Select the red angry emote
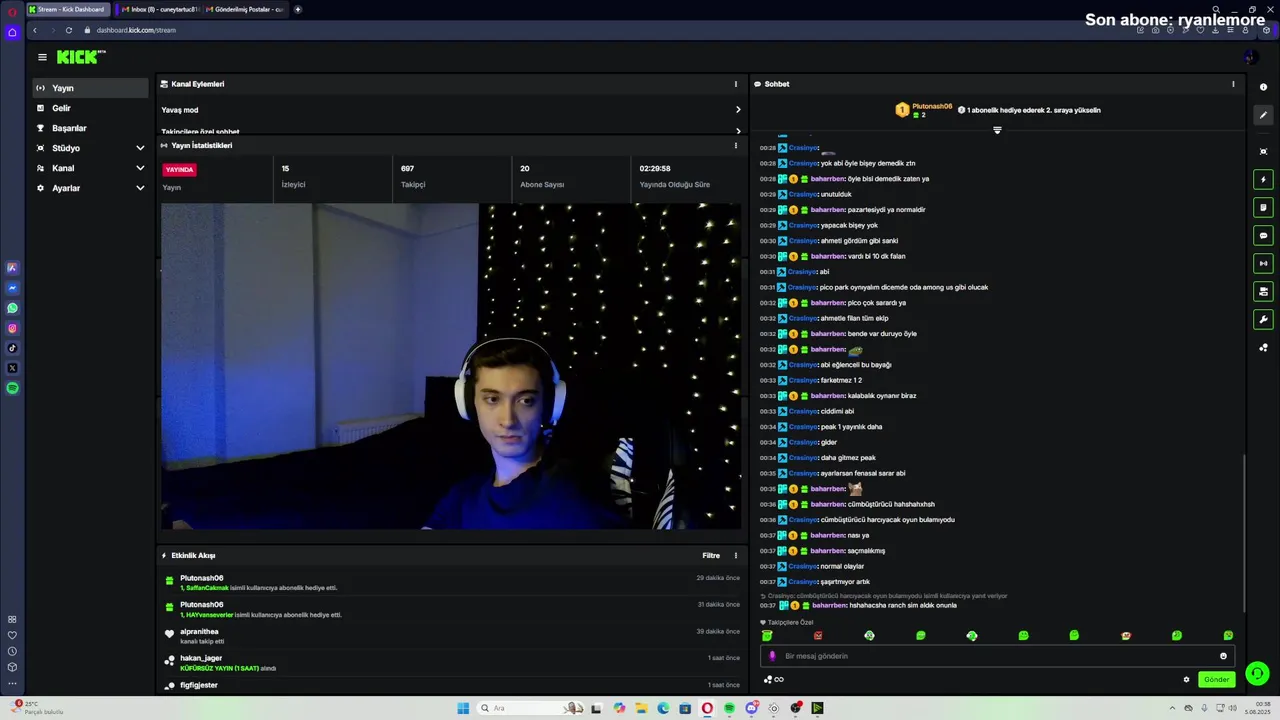The height and width of the screenshot is (720, 1280). (x=818, y=635)
